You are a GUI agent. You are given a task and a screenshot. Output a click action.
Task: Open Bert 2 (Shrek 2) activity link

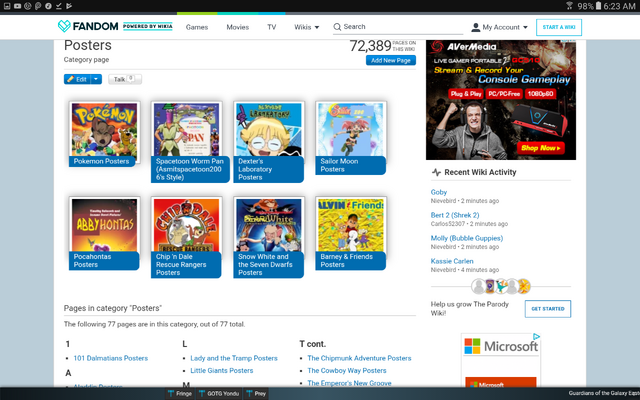click(455, 215)
